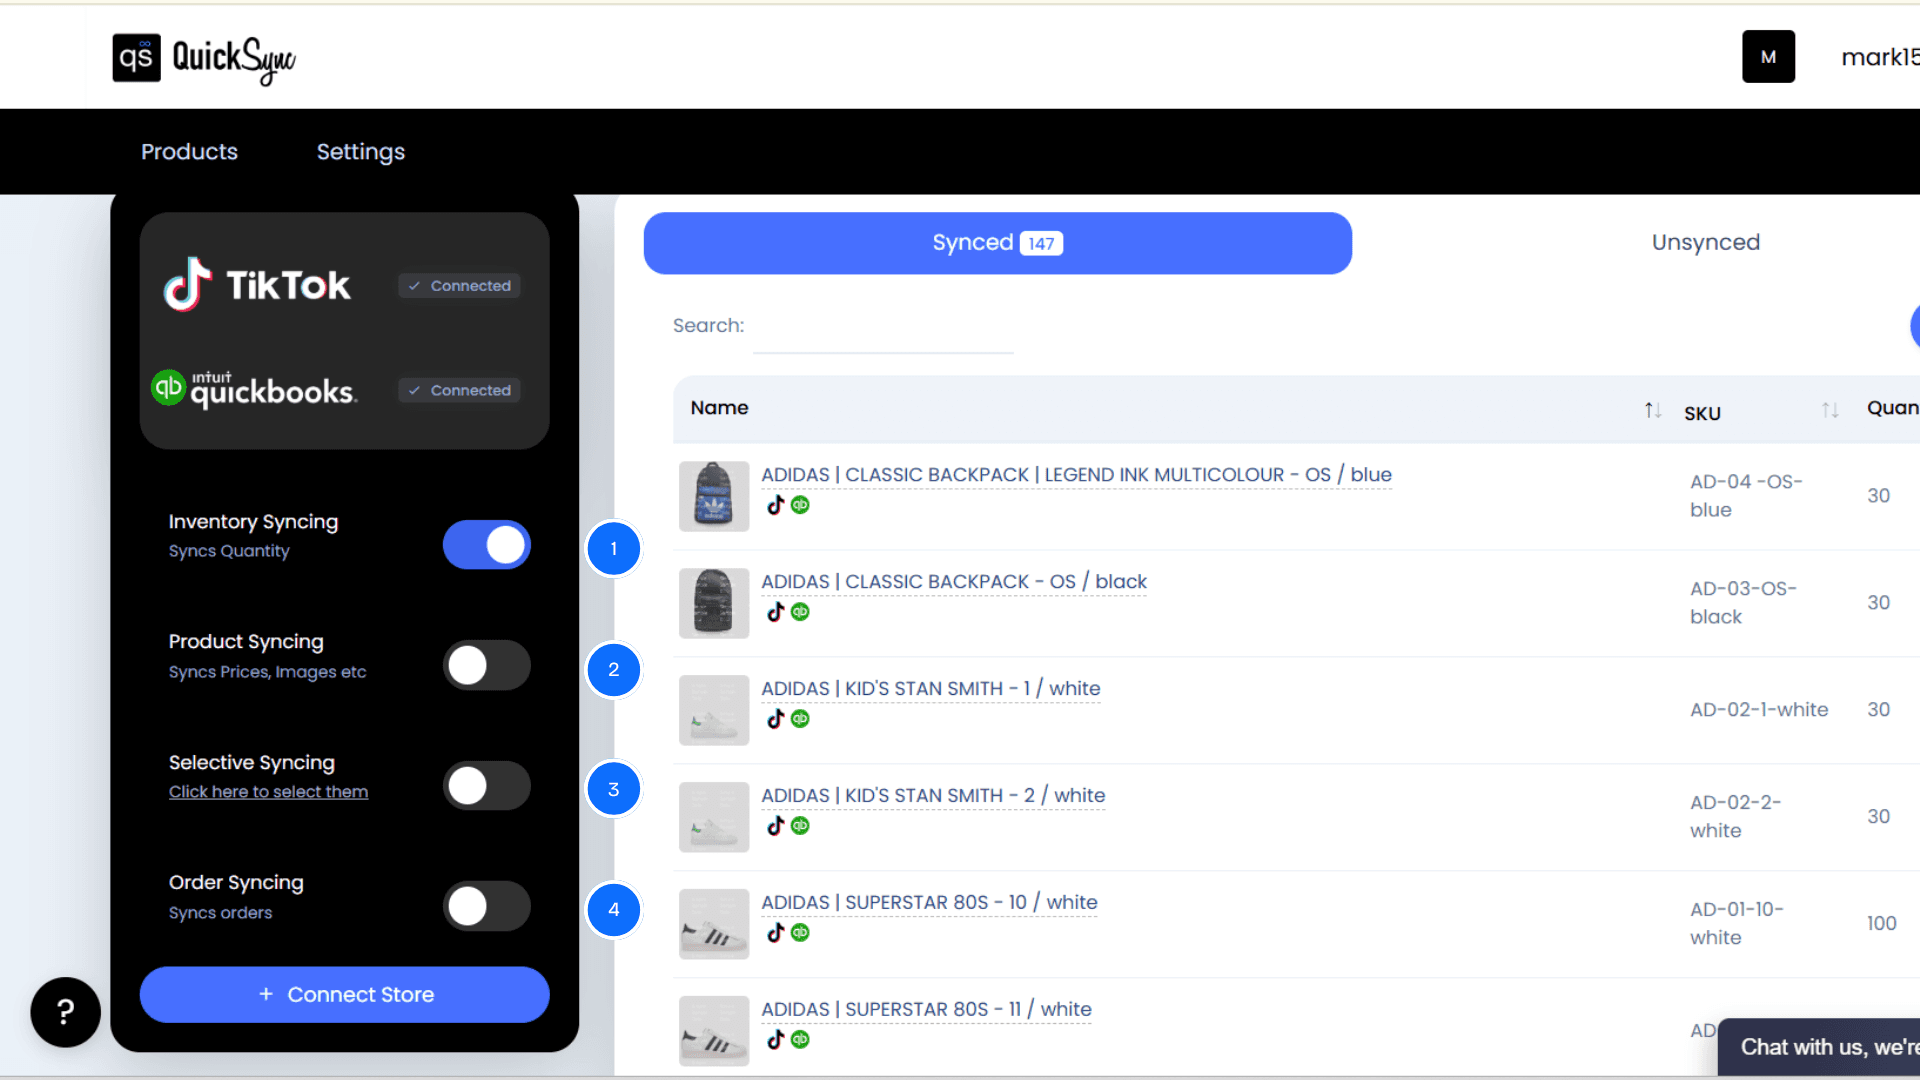Click the Superstar 80S 10 thumbnail
1920x1080 pixels.
coord(714,924)
